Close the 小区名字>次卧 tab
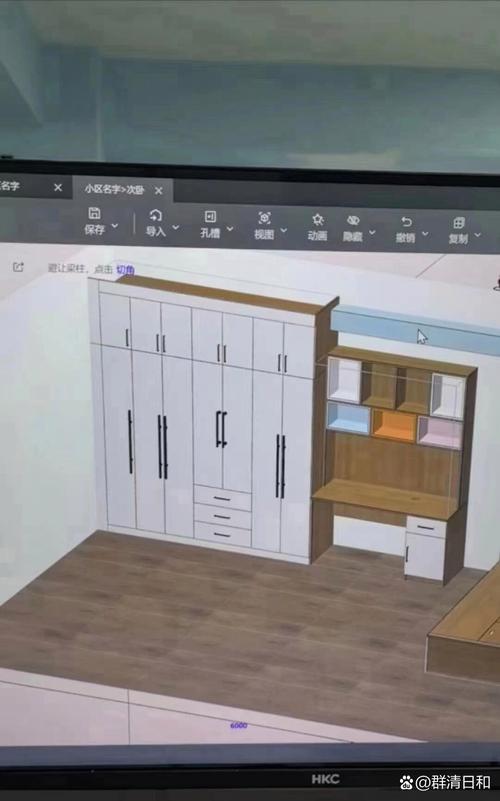 coord(159,191)
